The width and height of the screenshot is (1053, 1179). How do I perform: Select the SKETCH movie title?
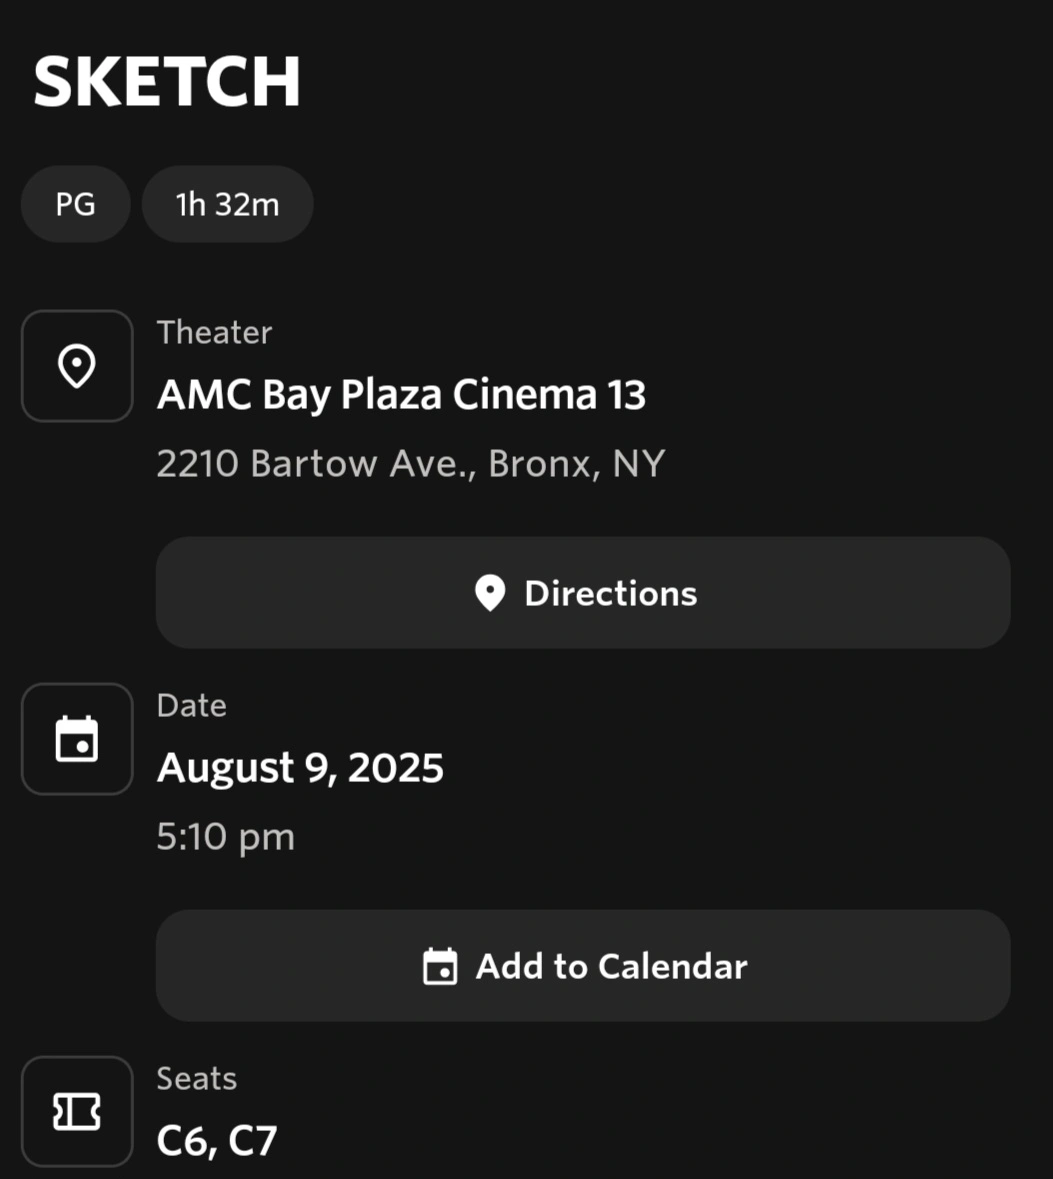pos(166,81)
